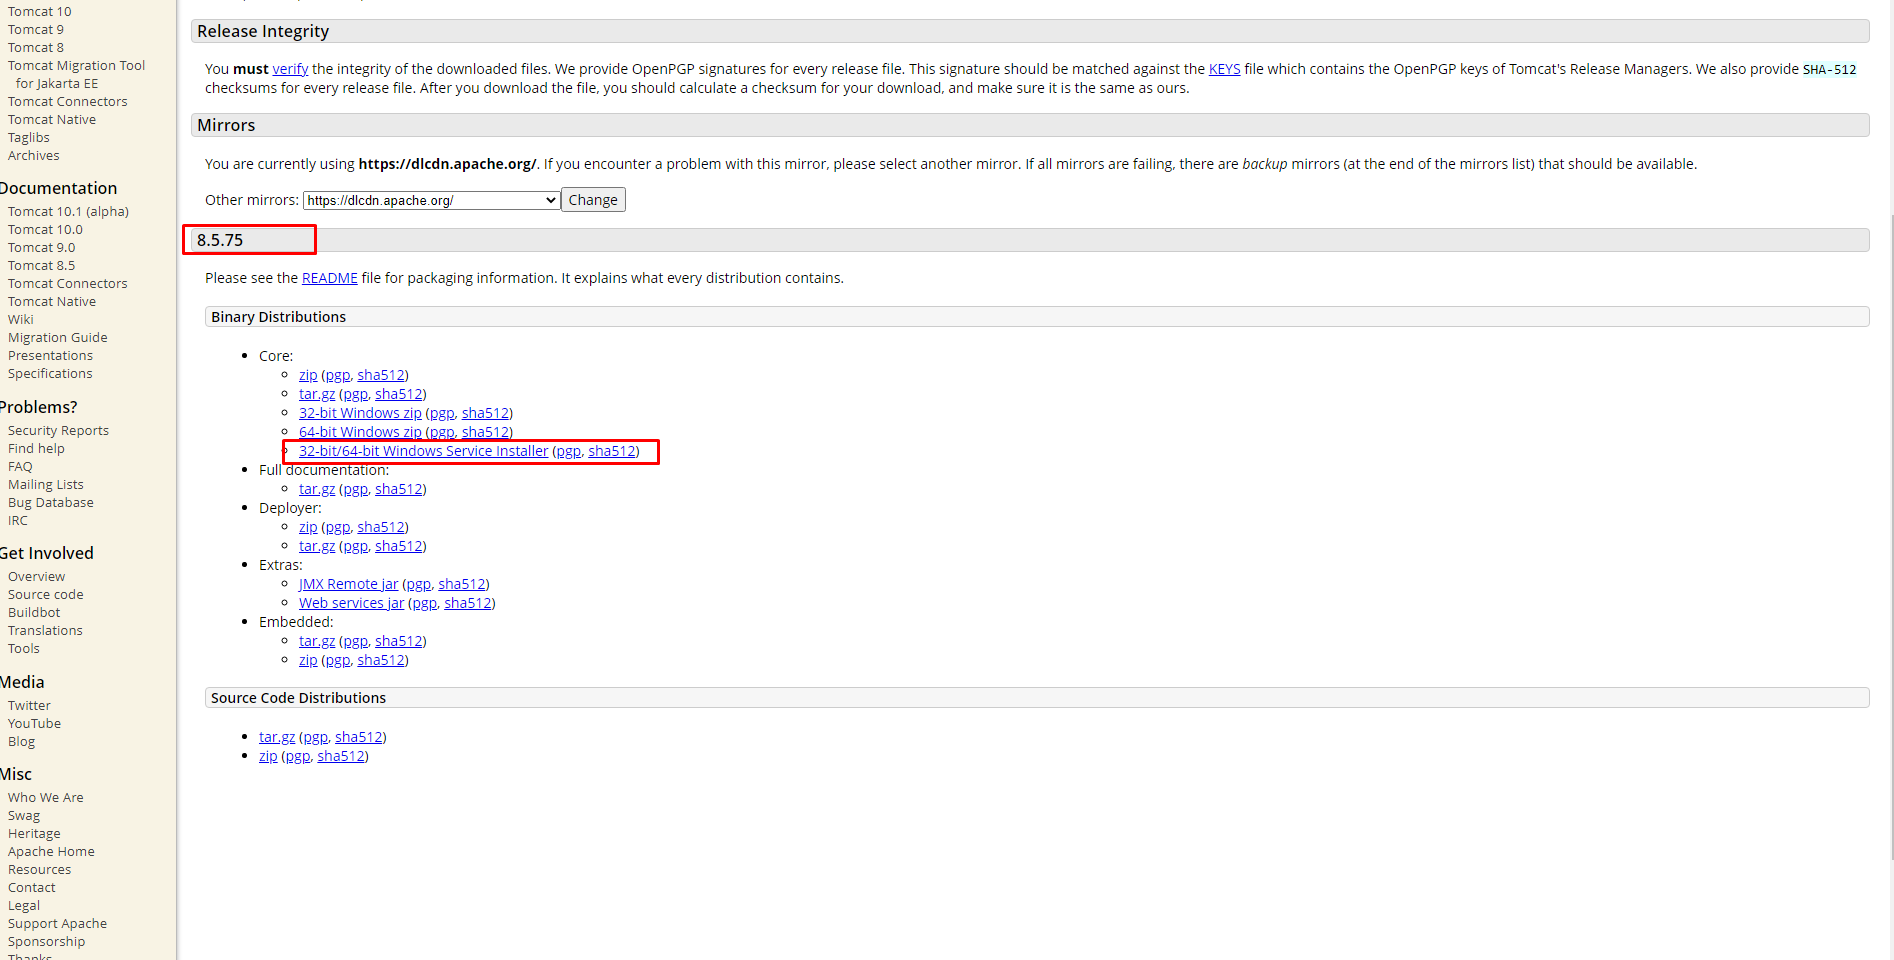Viewport: 1894px width, 960px height.
Task: Open the FAQ link
Action: coord(20,467)
